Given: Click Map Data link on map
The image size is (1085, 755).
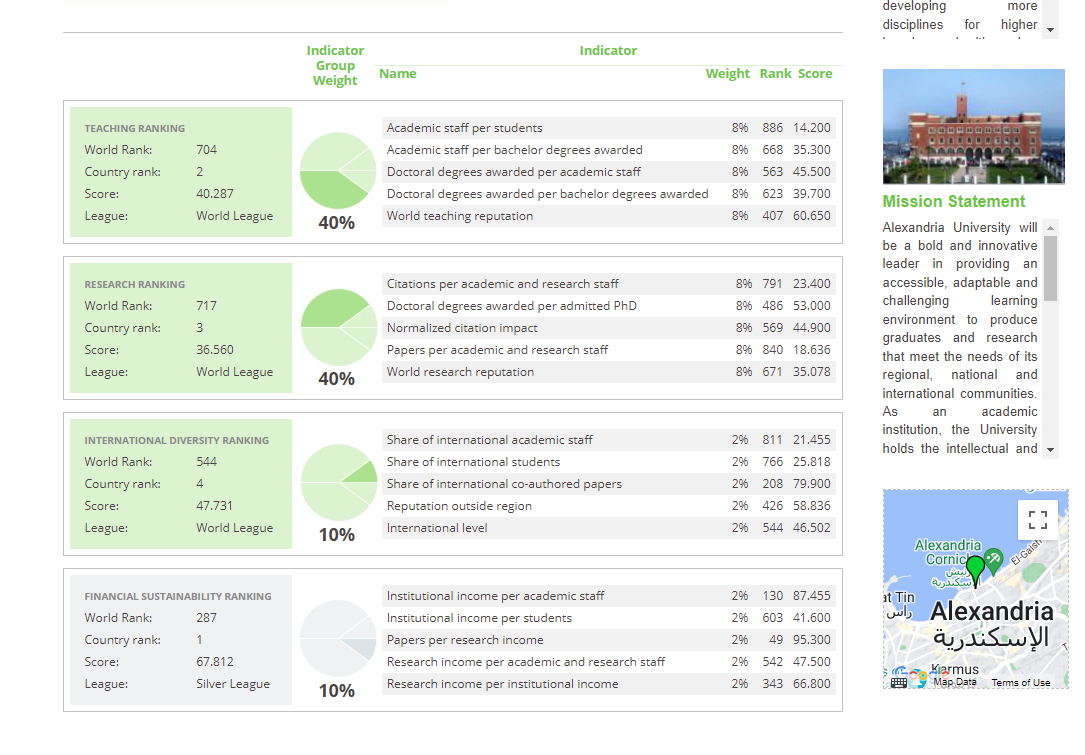Looking at the screenshot, I should [x=954, y=682].
